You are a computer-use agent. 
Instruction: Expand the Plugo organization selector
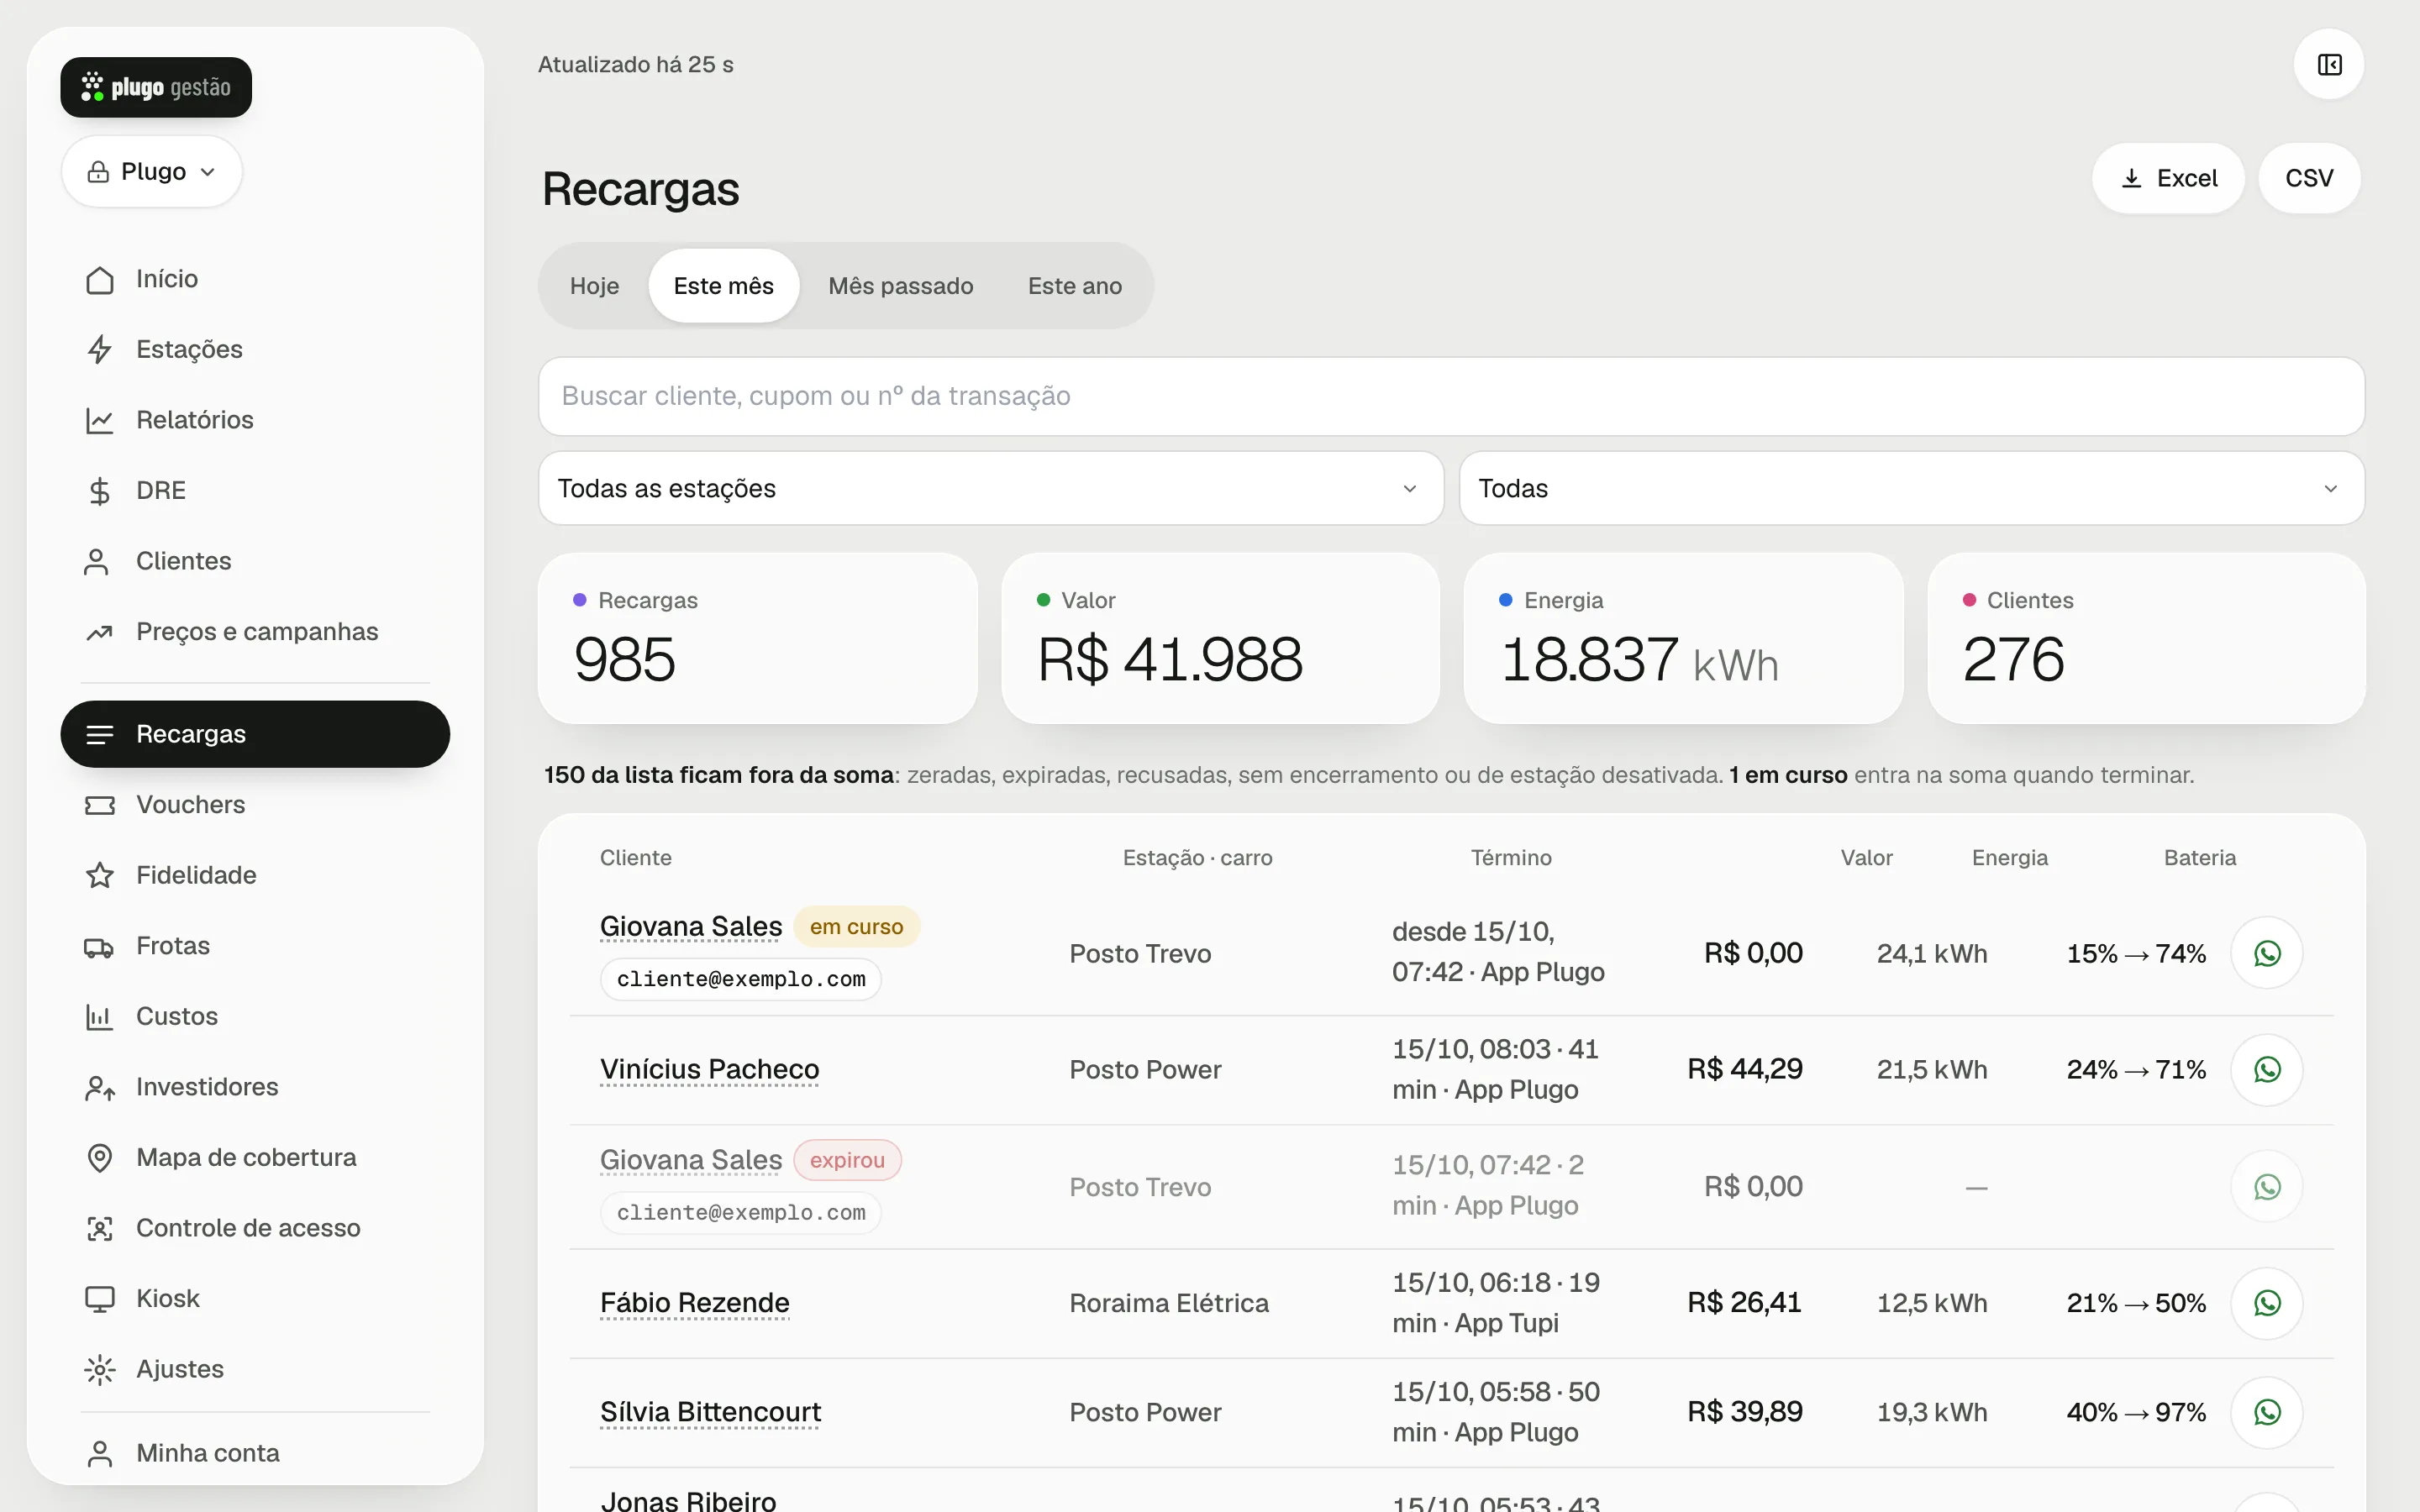coord(152,172)
